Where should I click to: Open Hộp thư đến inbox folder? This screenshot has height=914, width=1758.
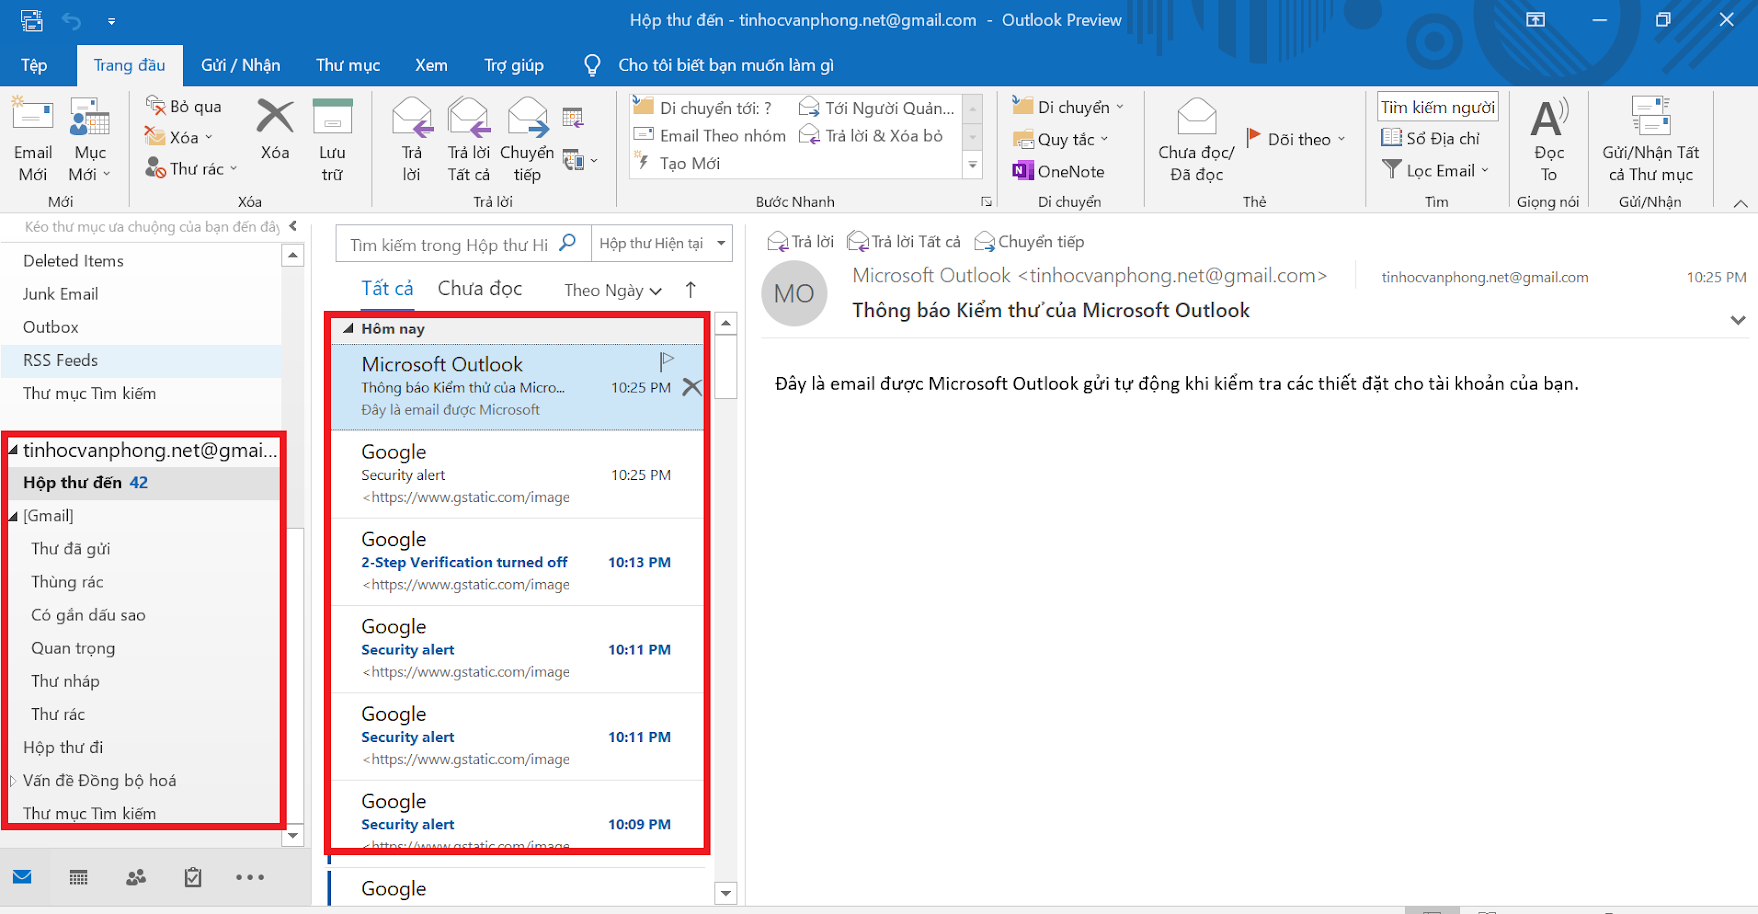143,482
